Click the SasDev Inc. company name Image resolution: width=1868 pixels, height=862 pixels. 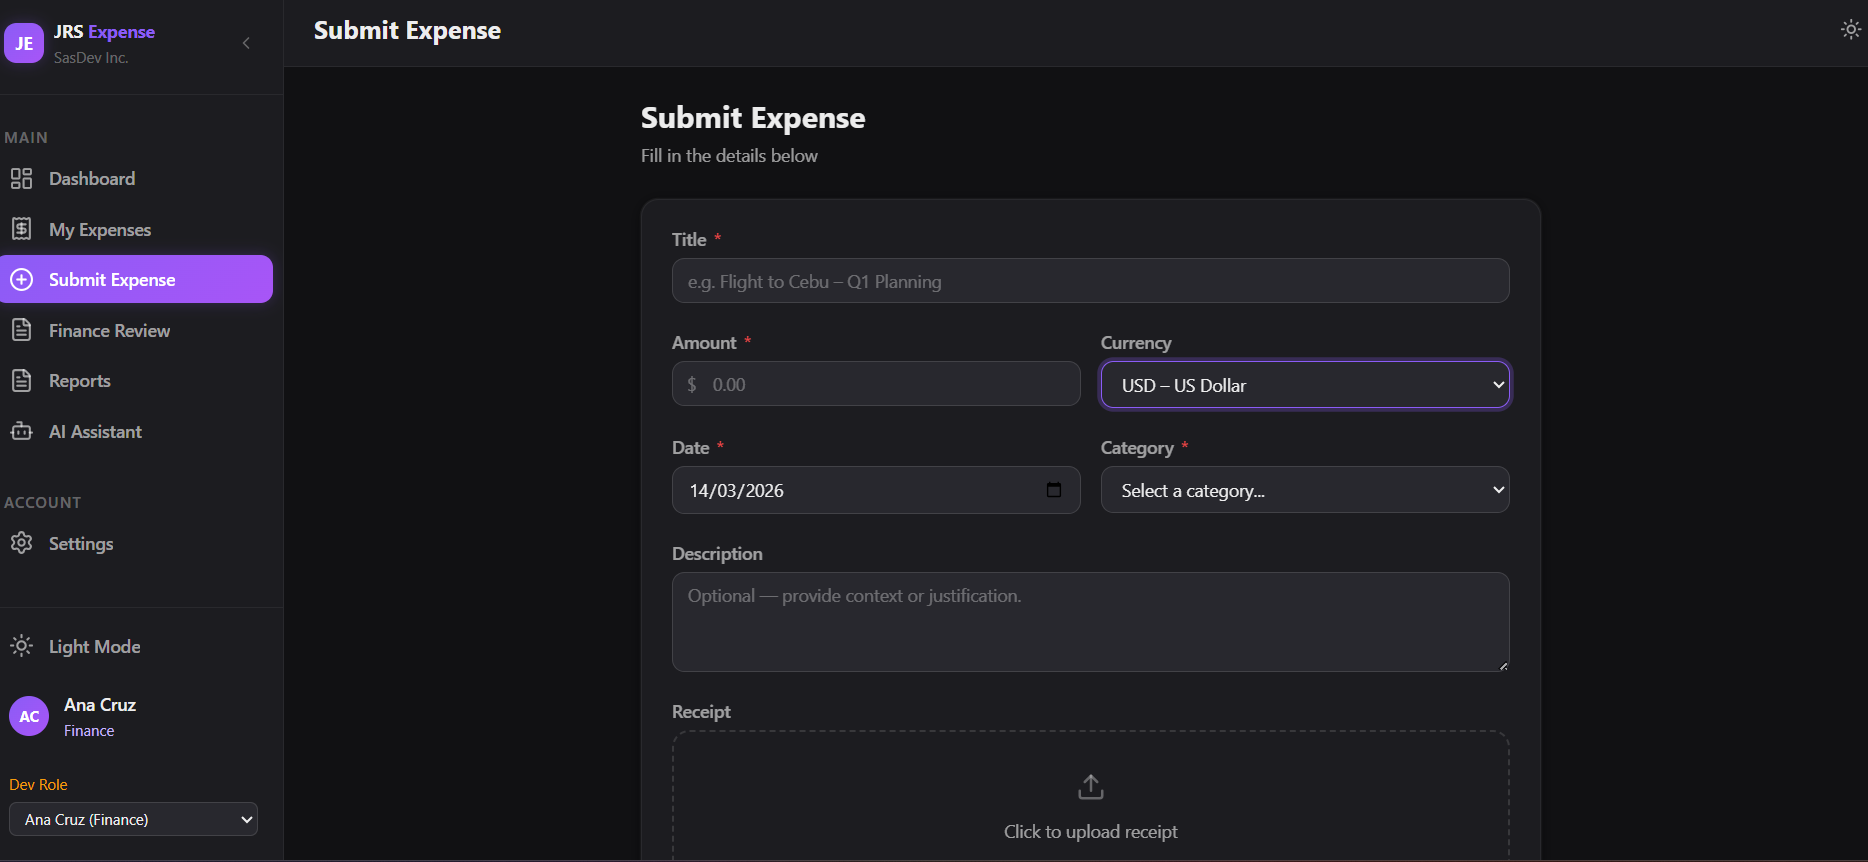click(91, 58)
